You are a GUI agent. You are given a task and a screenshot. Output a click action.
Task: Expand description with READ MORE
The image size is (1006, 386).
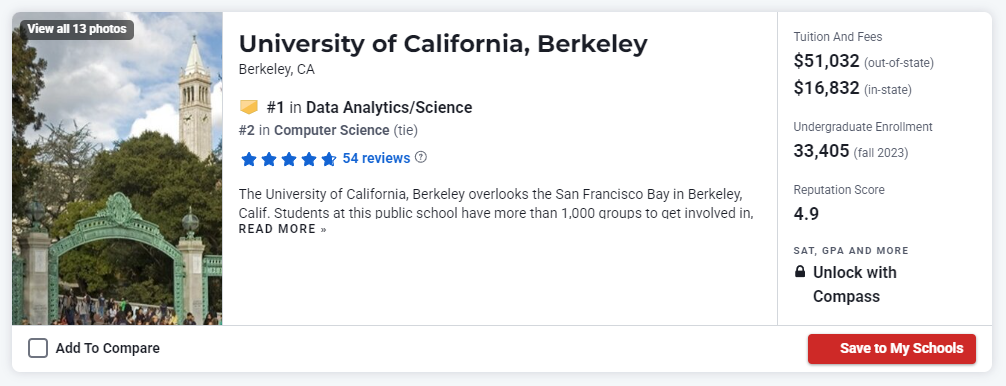coord(282,229)
